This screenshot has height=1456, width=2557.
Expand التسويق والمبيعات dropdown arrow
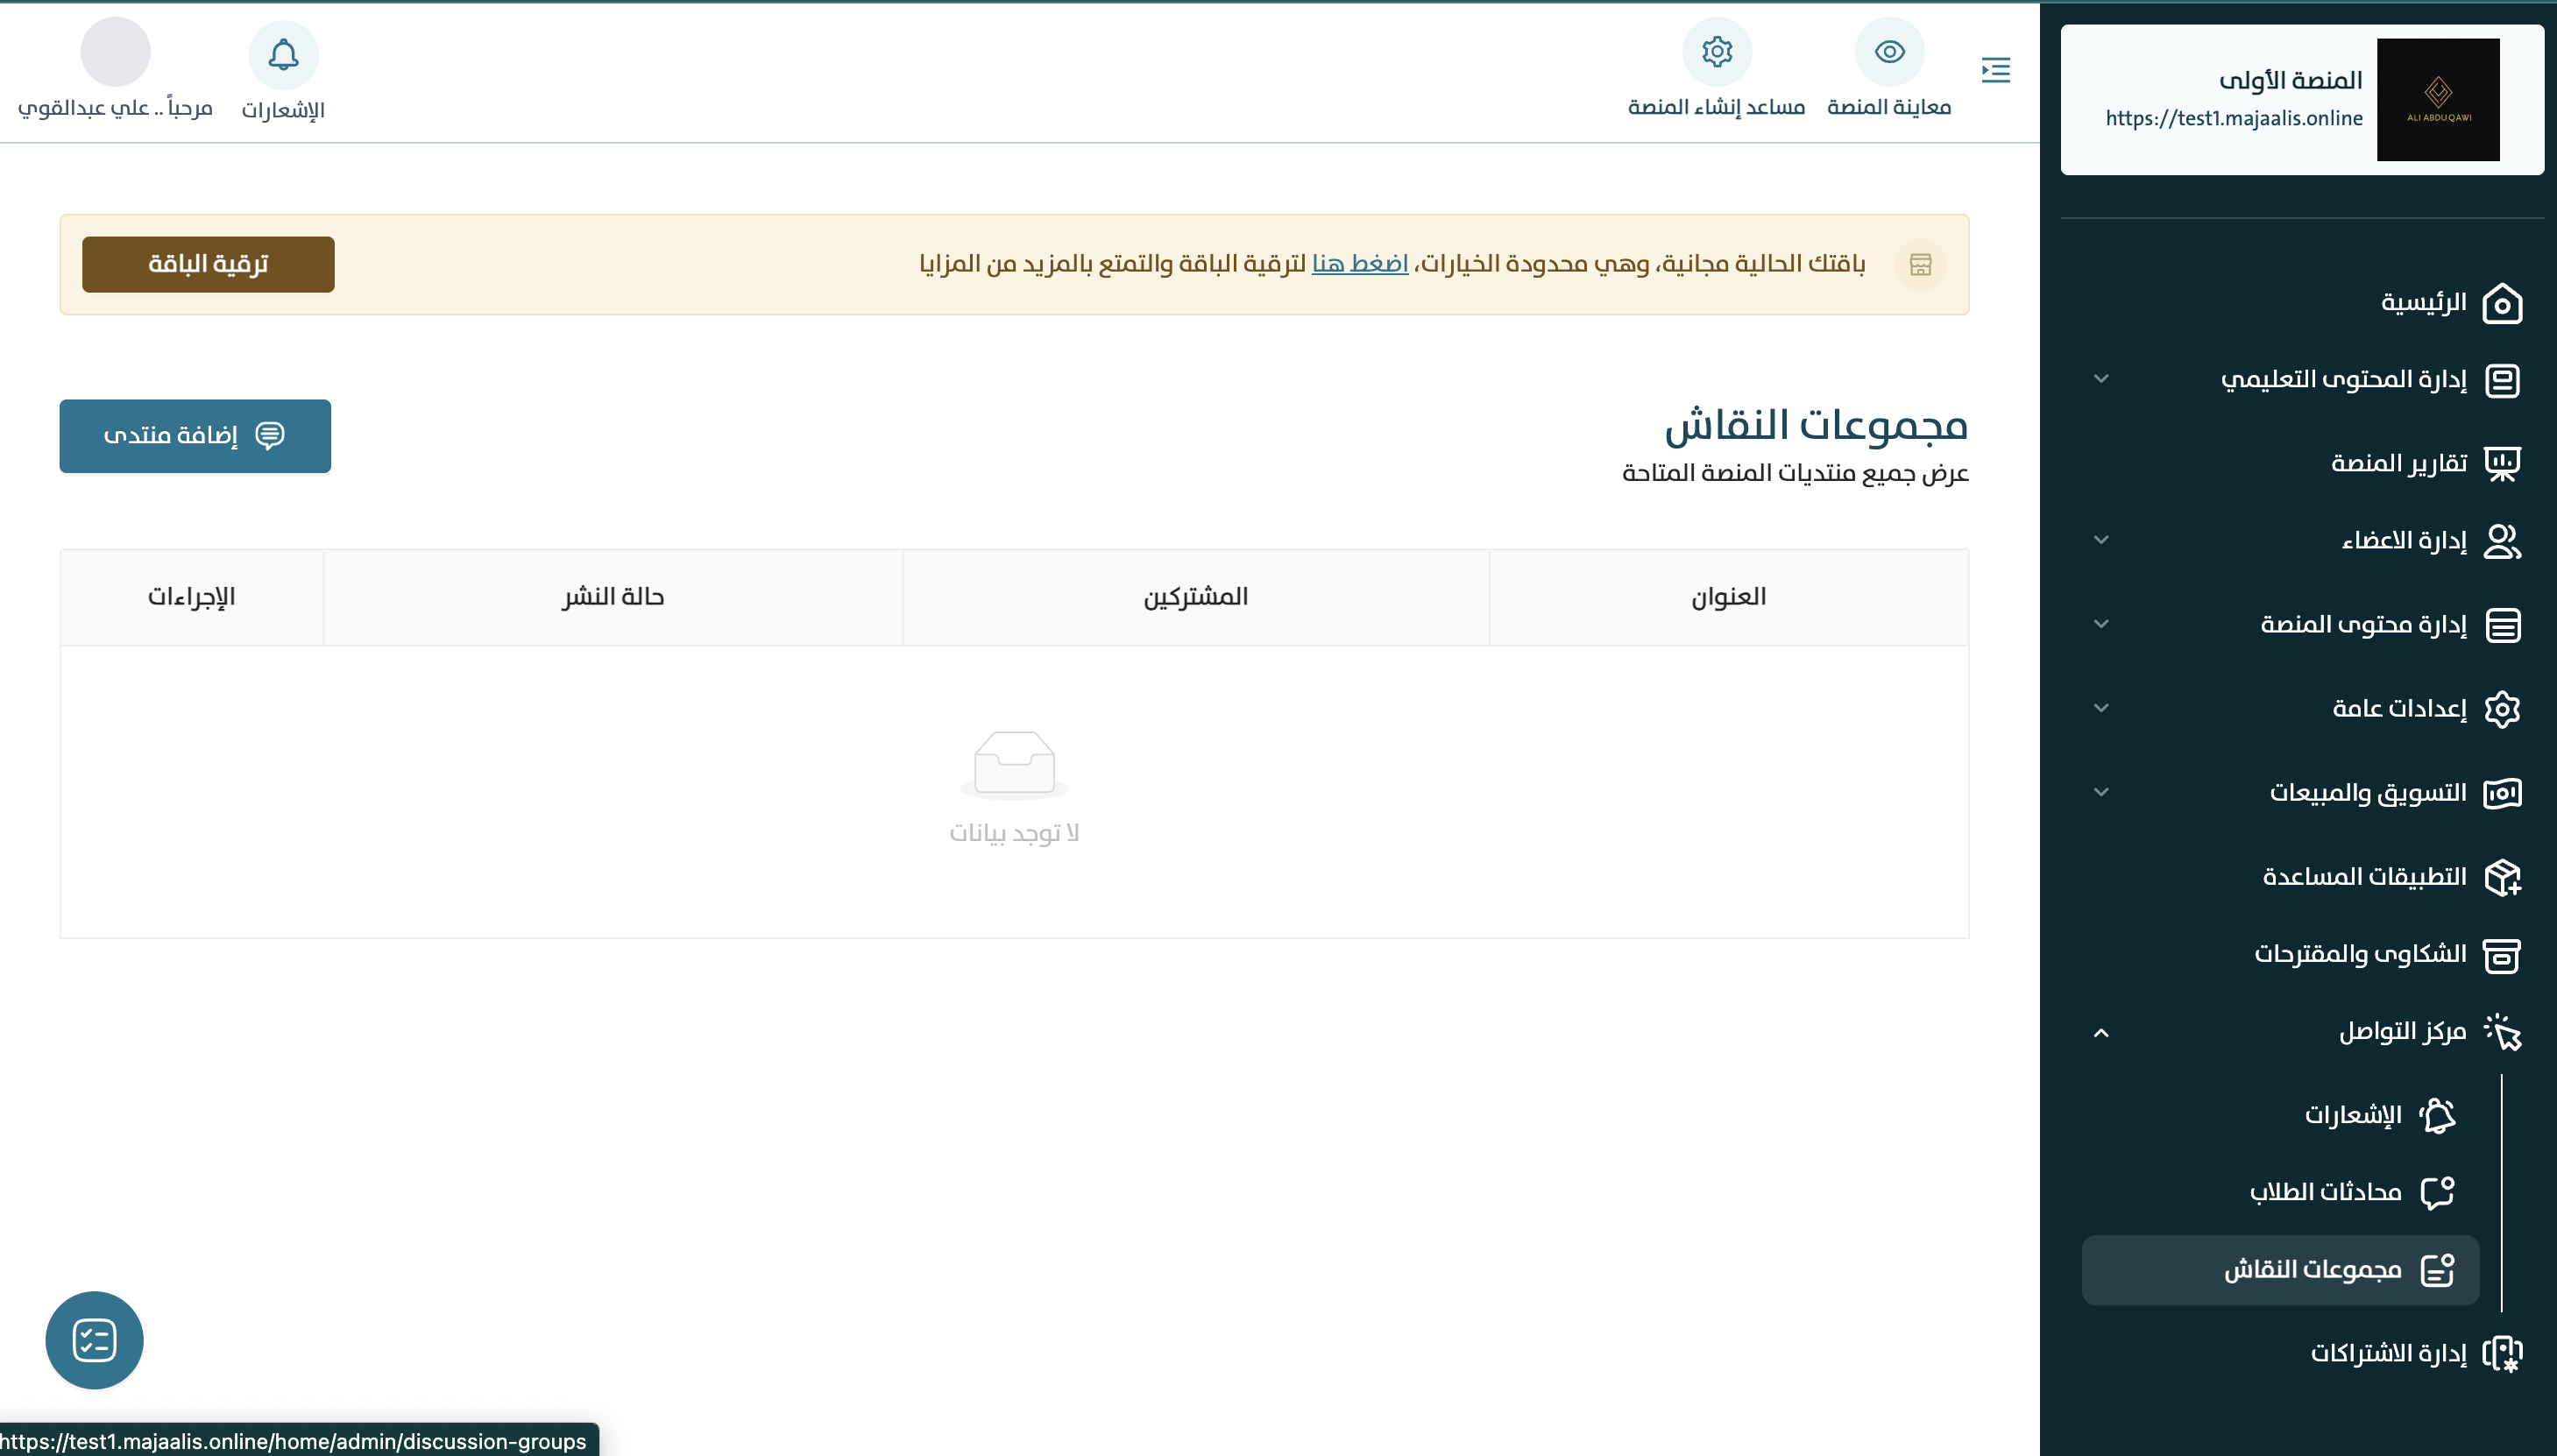(x=2101, y=792)
